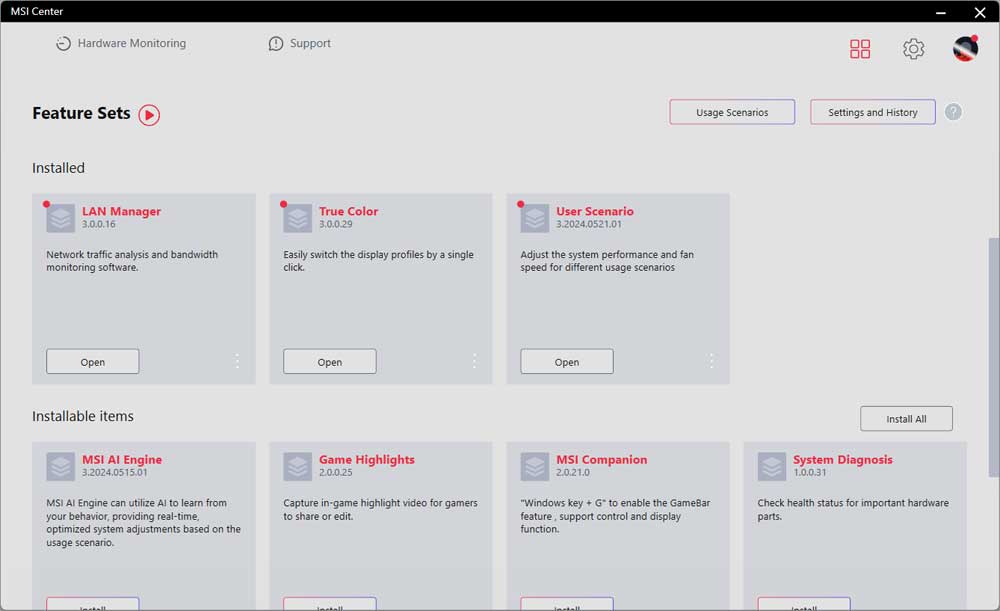1000x611 pixels.
Task: Click the Game Highlights package icon
Action: click(x=298, y=467)
